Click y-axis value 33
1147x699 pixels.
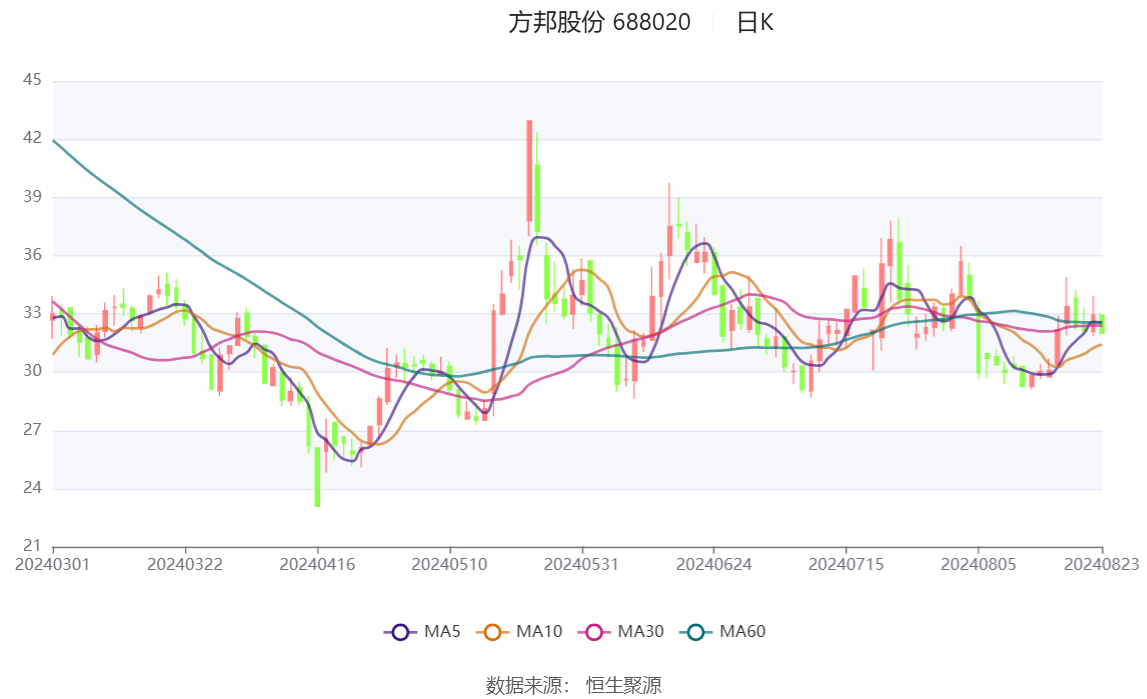32,313
